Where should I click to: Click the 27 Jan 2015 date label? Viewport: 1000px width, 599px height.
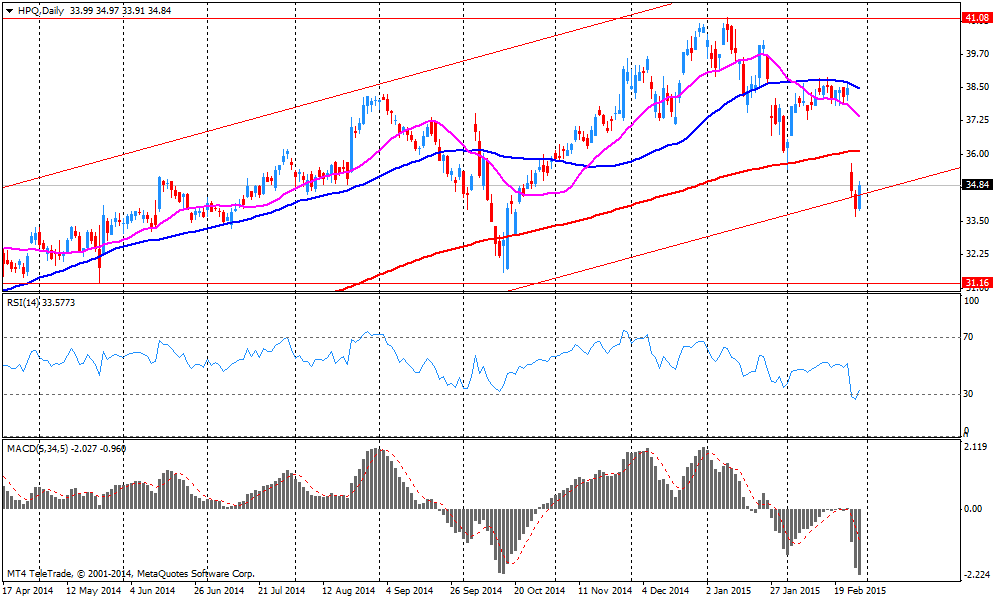[802, 591]
